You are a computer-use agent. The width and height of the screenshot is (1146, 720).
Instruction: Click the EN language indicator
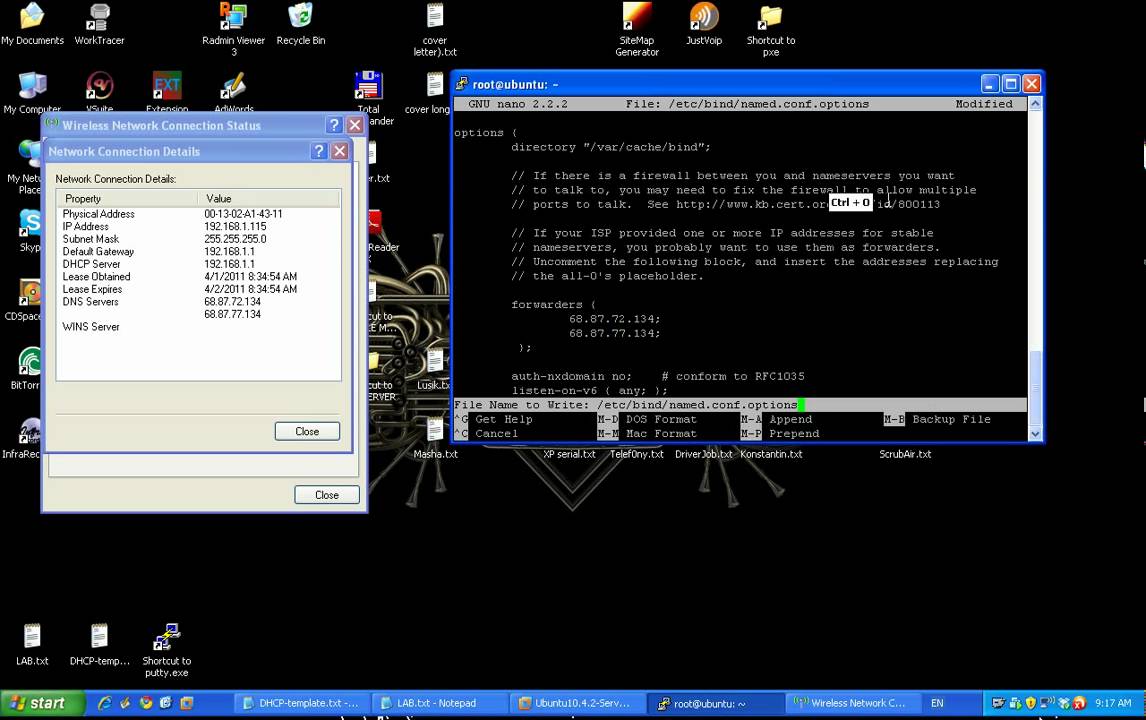coord(937,703)
